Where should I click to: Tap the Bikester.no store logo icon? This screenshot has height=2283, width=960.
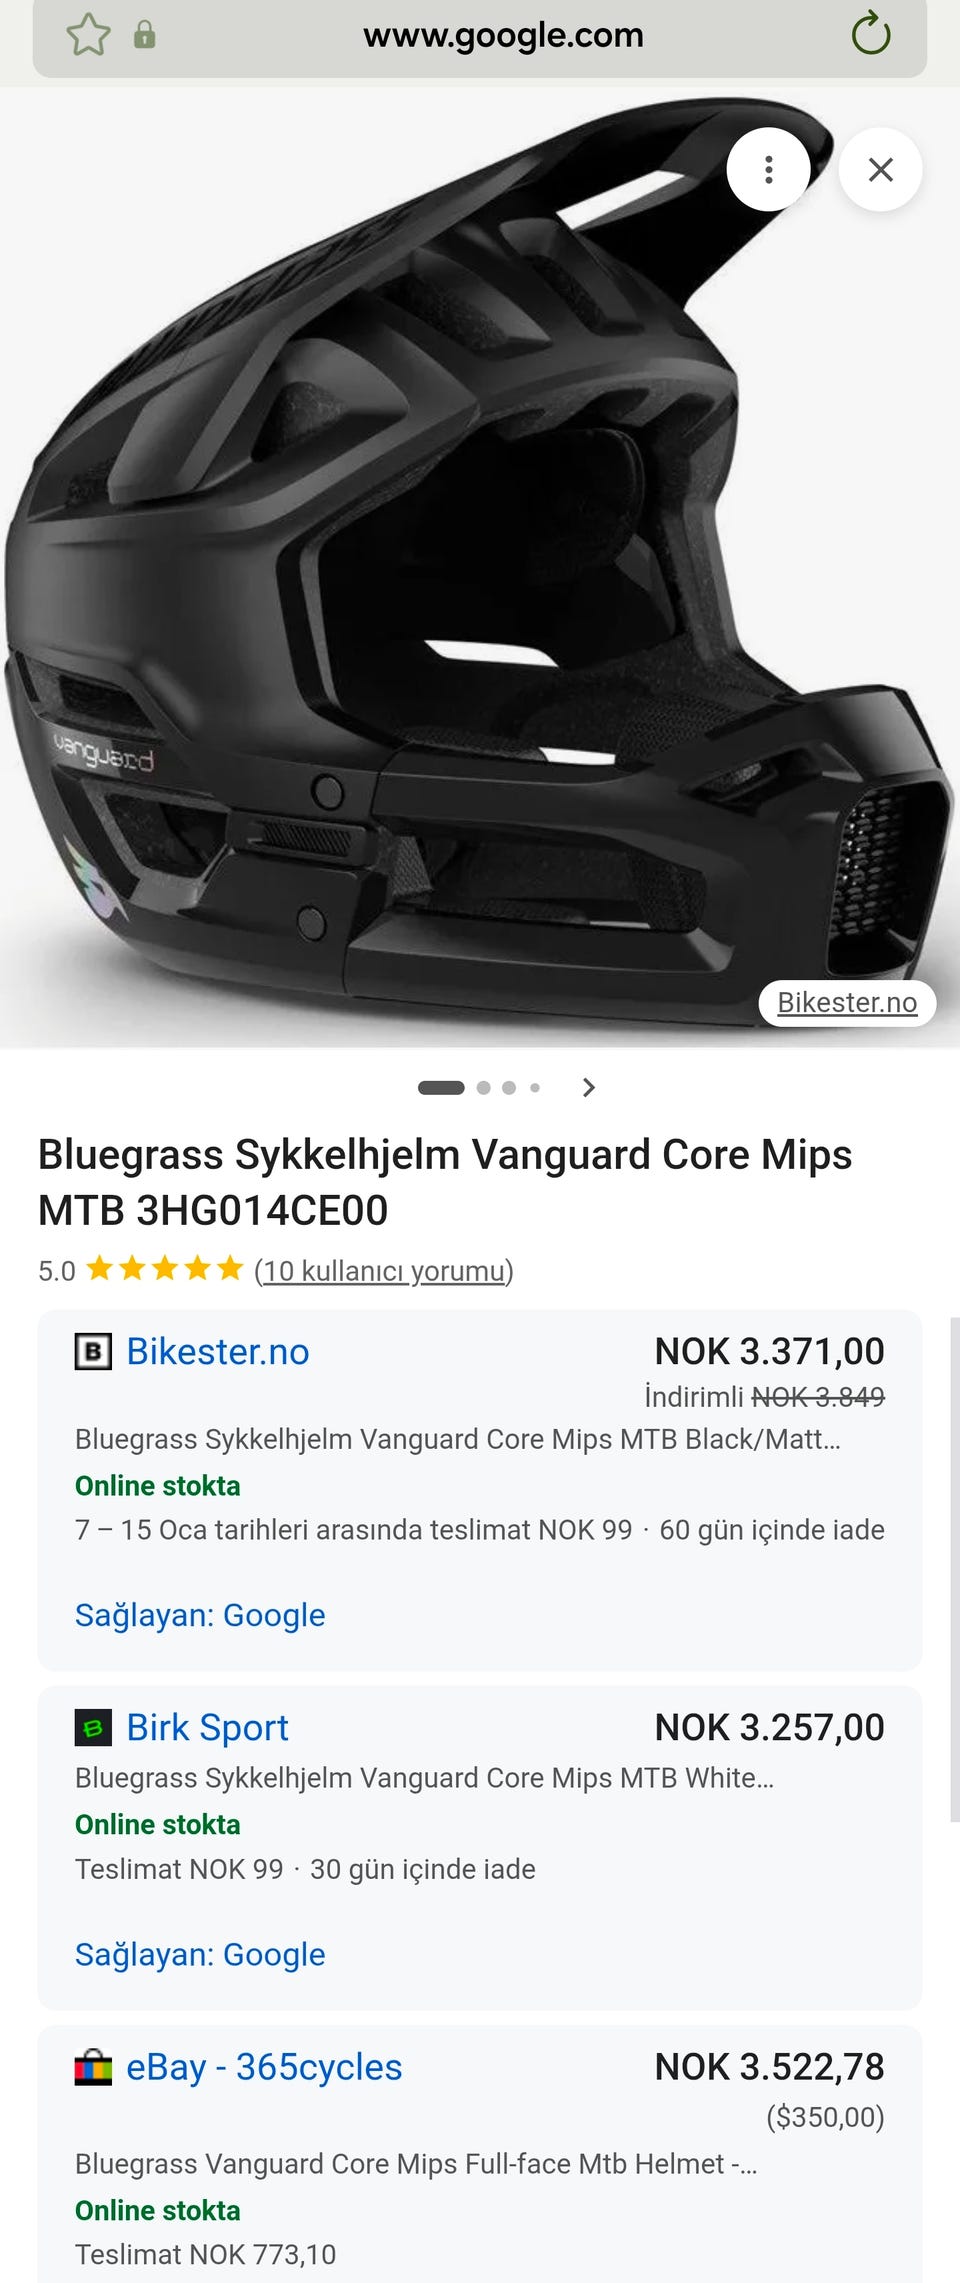tap(93, 1352)
